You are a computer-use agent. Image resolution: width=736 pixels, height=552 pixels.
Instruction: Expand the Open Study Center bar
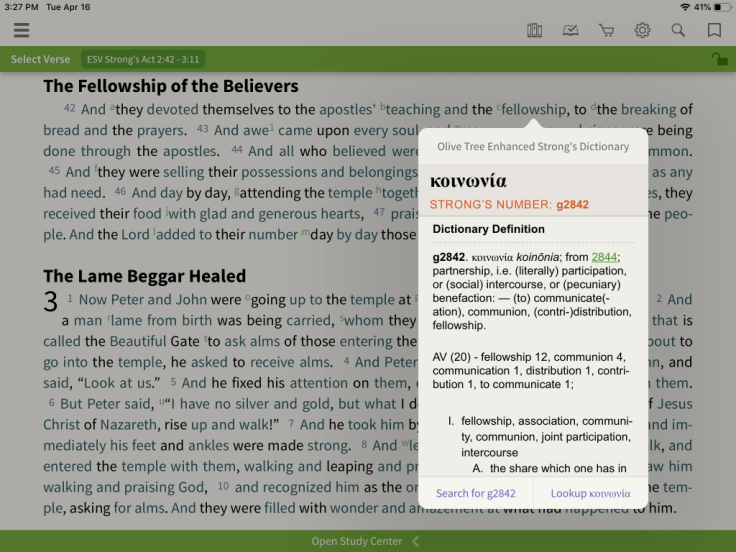(x=357, y=541)
